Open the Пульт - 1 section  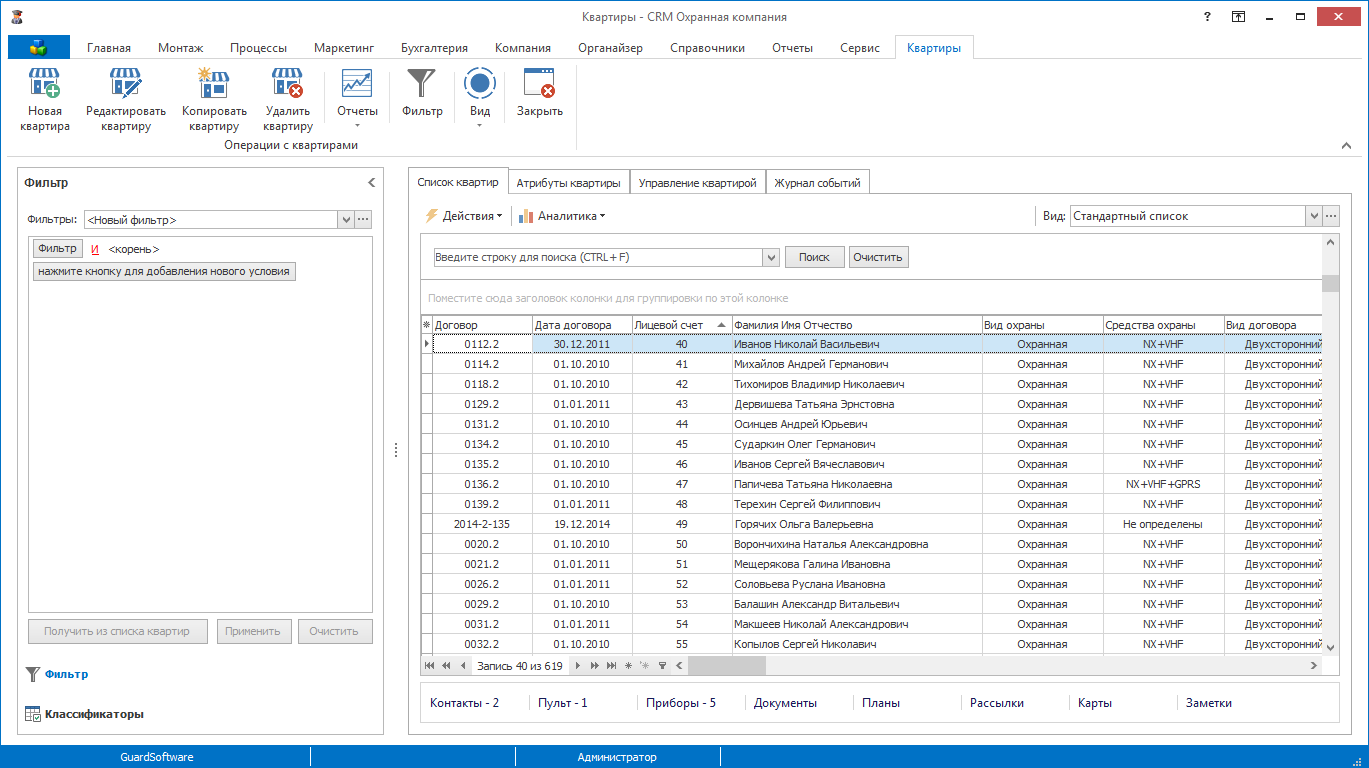563,703
